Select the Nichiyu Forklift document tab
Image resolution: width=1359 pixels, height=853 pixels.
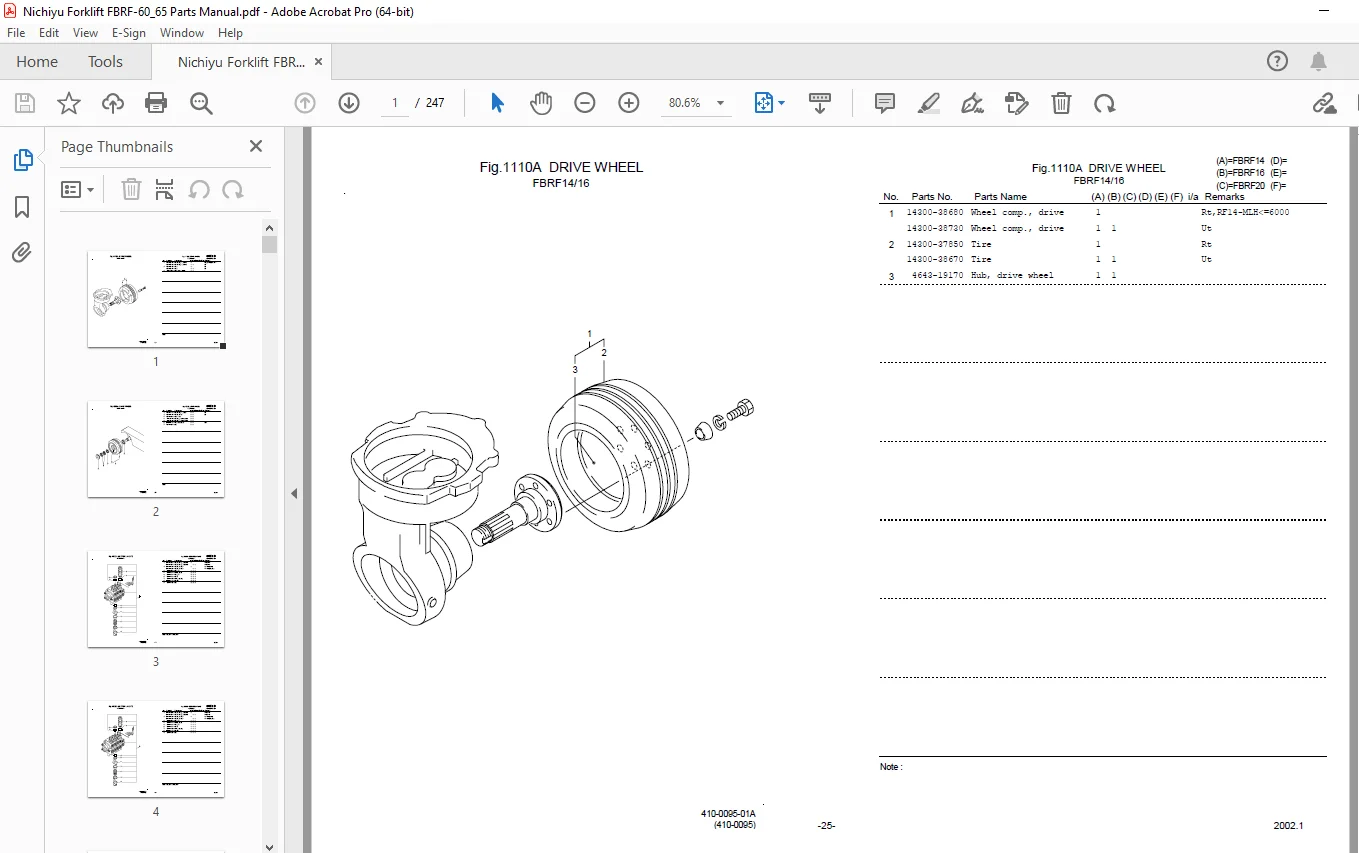click(241, 62)
